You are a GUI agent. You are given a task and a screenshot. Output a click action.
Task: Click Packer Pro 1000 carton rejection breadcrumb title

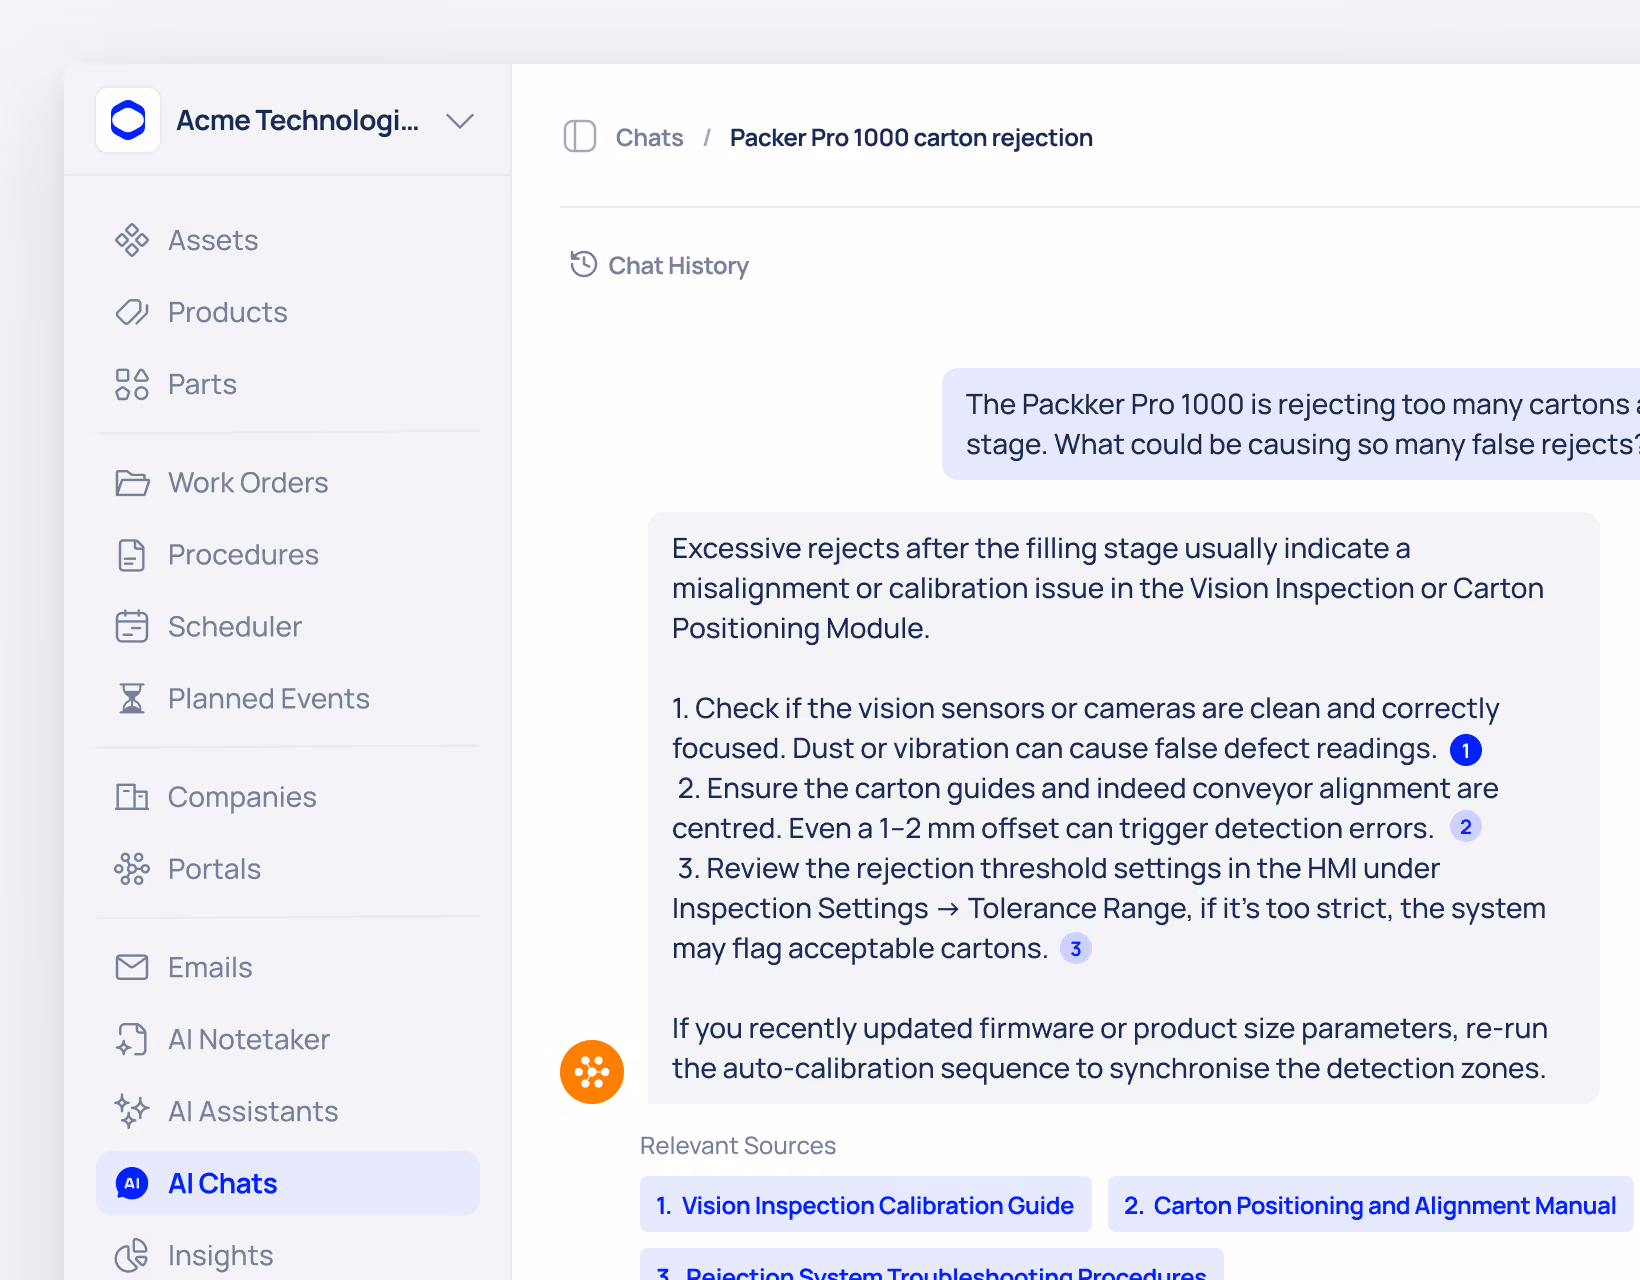pos(911,137)
